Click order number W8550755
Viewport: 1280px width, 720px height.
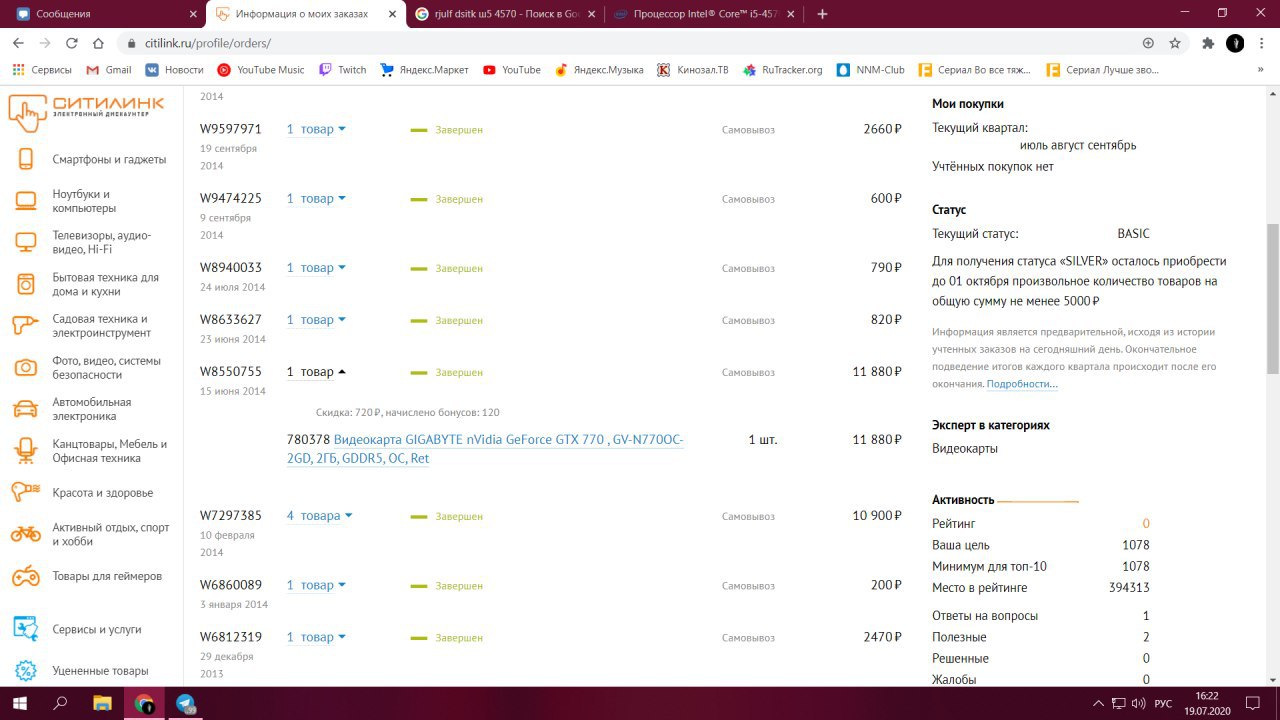231,372
